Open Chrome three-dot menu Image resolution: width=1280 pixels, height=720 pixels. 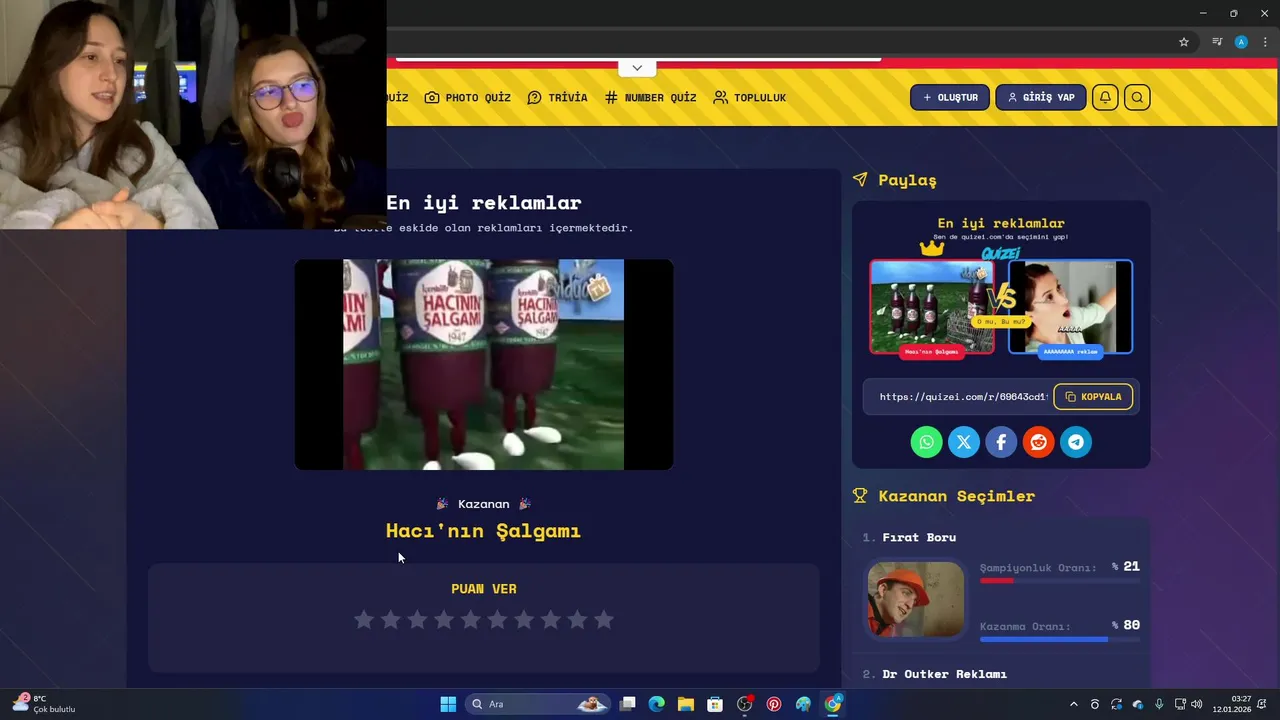coord(1265,42)
